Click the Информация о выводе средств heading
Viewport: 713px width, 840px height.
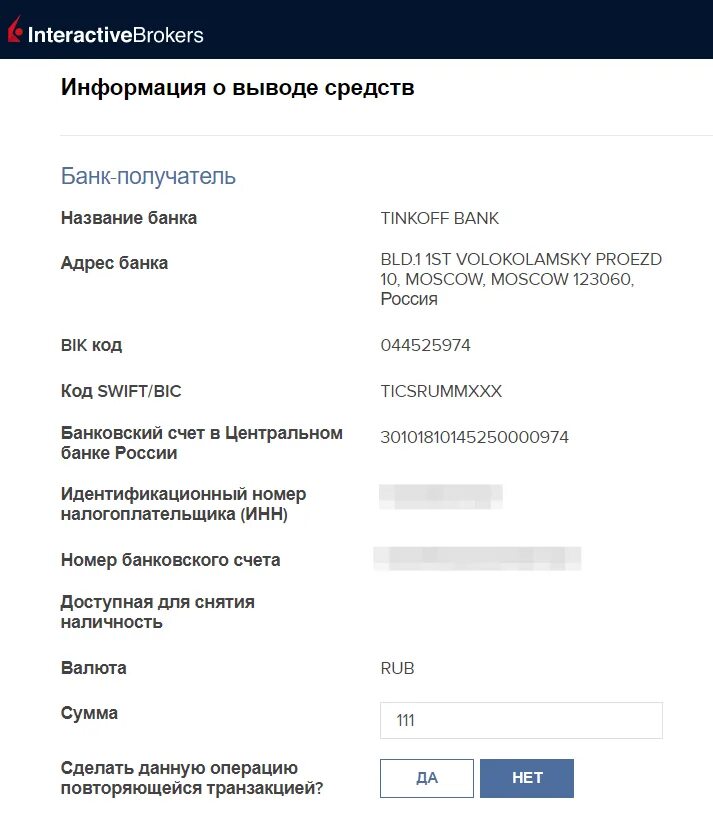point(237,87)
